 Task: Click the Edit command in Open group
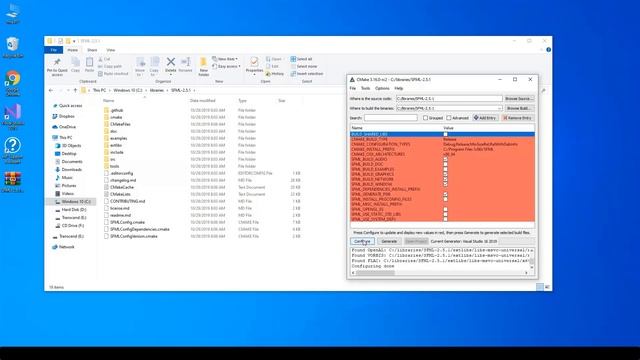272,66
